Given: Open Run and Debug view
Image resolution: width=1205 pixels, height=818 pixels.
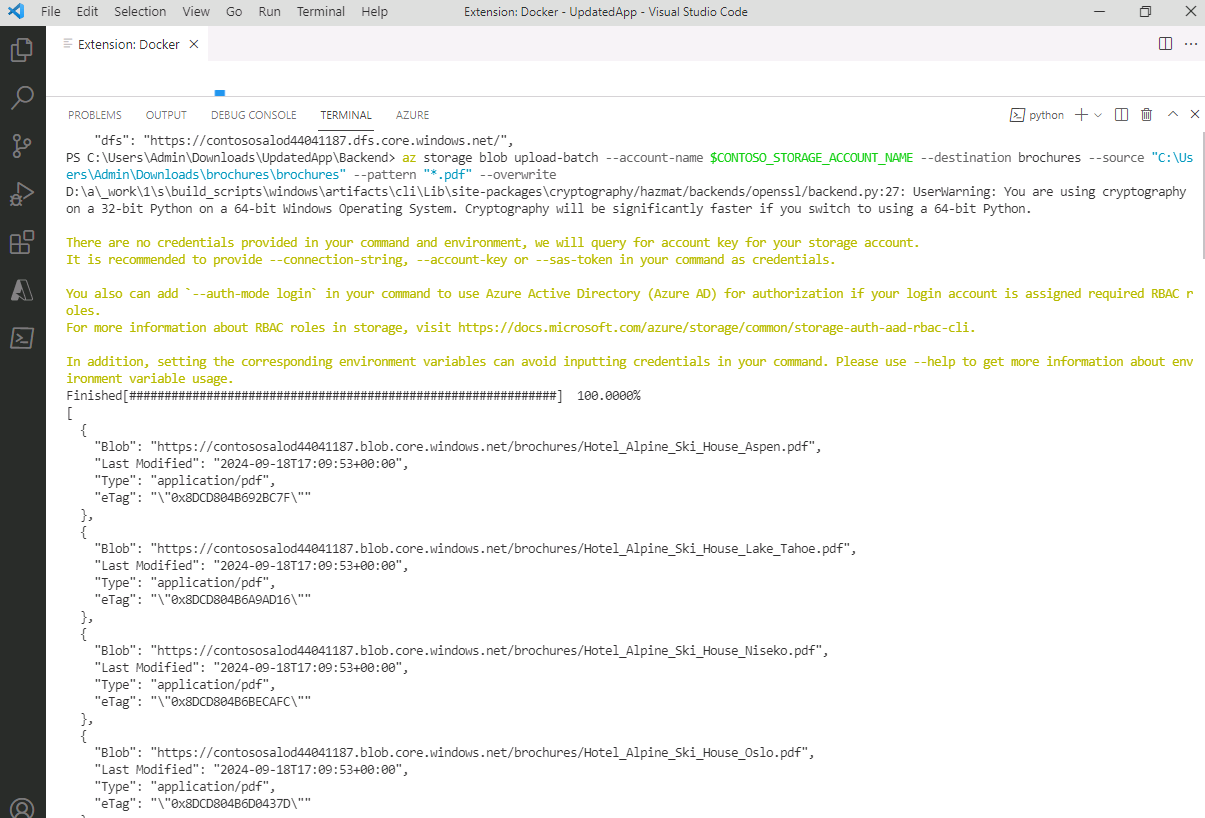Looking at the screenshot, I should [22, 193].
